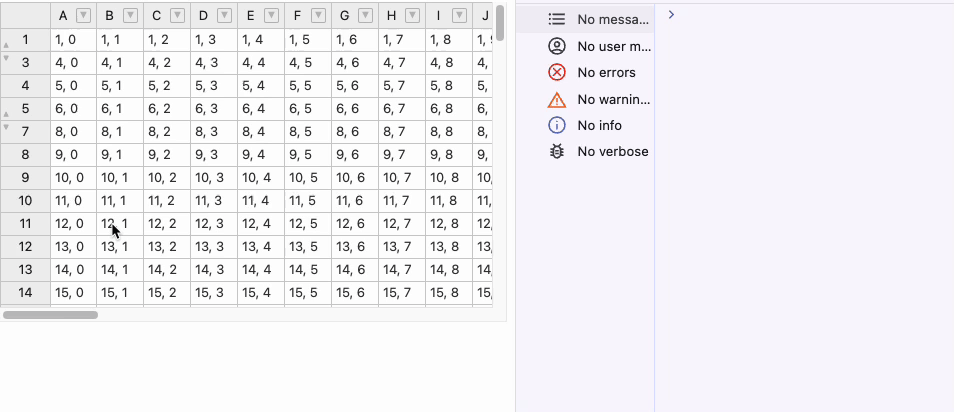Click the errors icon in console sidebar
954x412 pixels.
[x=557, y=73]
